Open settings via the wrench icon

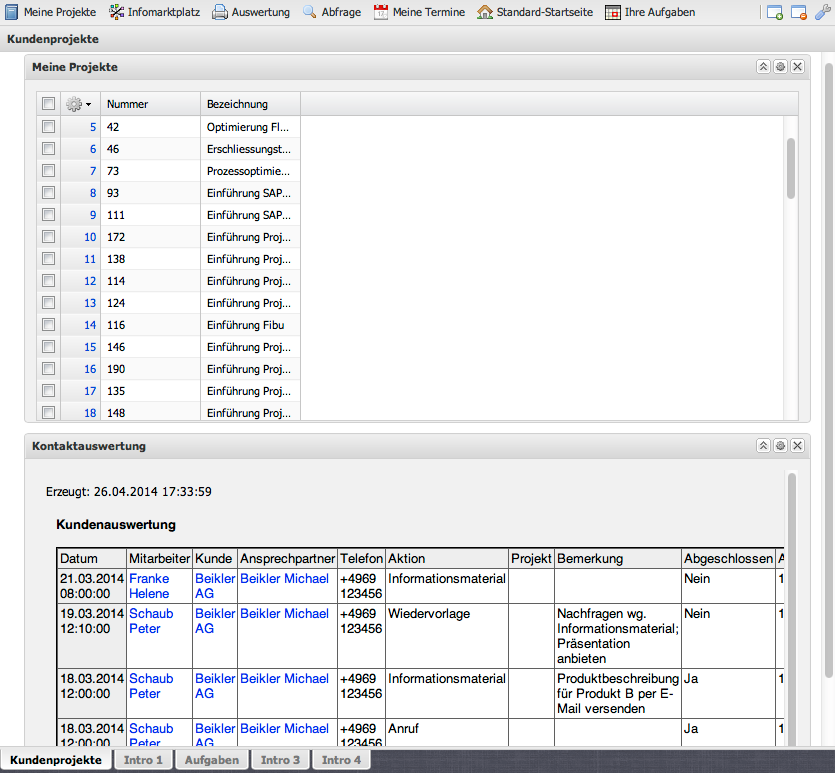click(x=823, y=12)
